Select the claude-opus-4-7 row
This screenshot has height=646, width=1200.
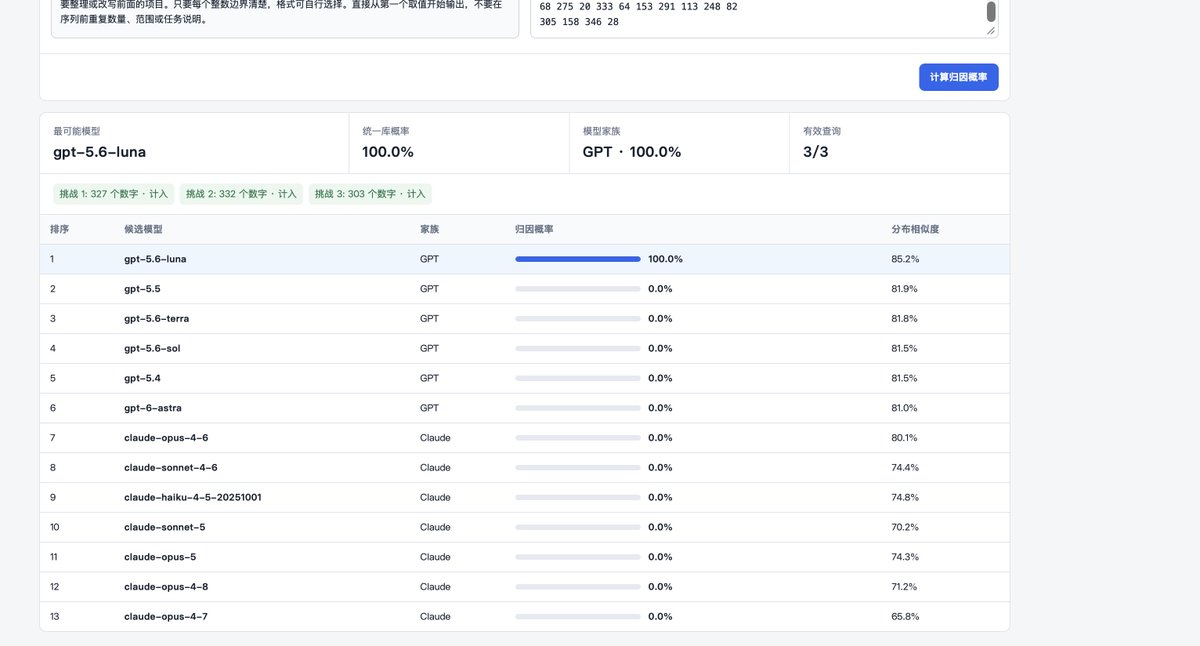(x=524, y=617)
